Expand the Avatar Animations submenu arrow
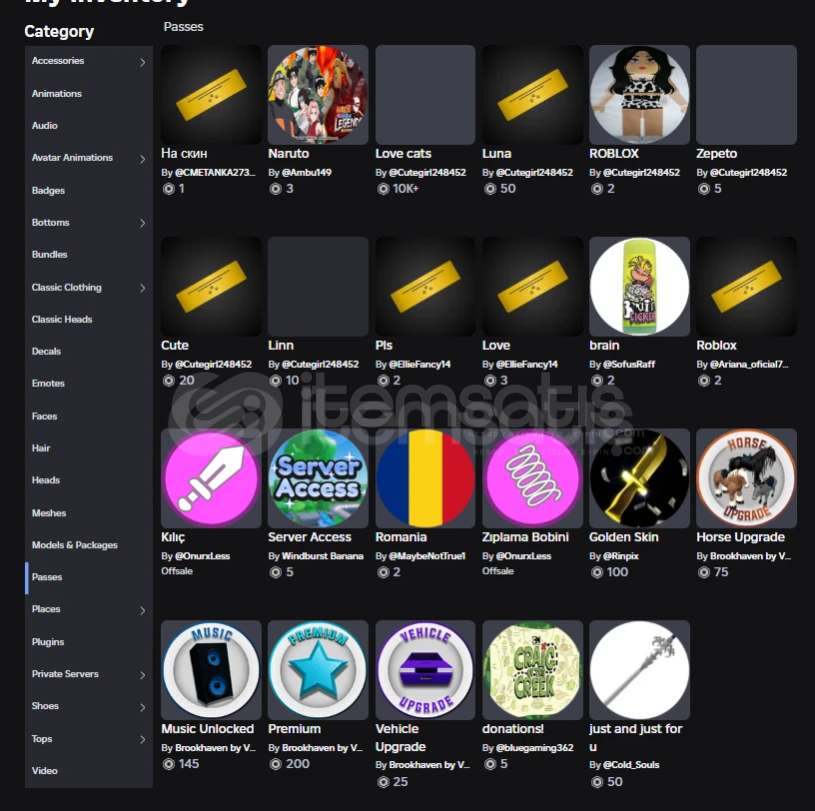 tap(142, 159)
